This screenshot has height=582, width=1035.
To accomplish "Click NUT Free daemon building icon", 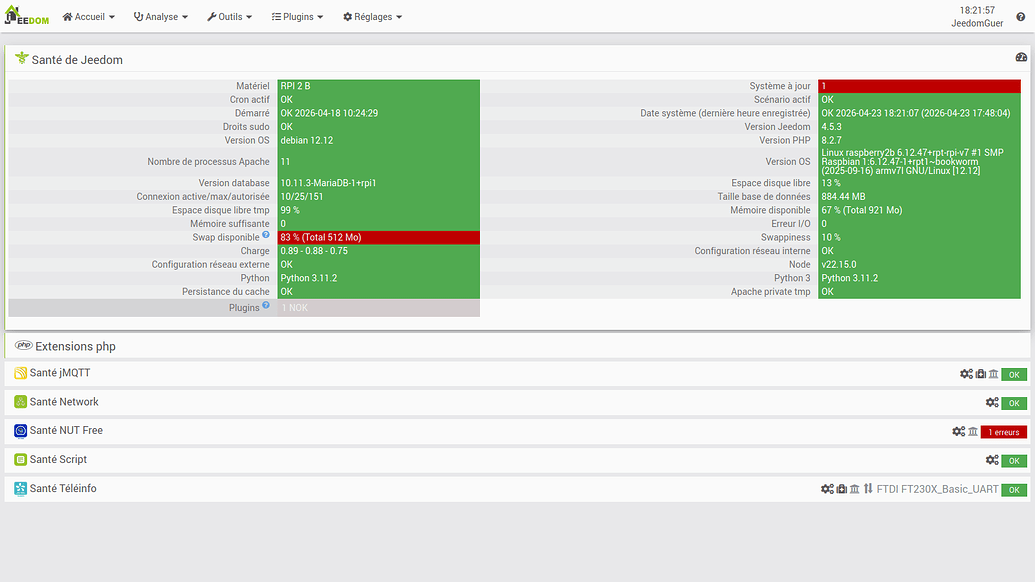I will 973,432.
